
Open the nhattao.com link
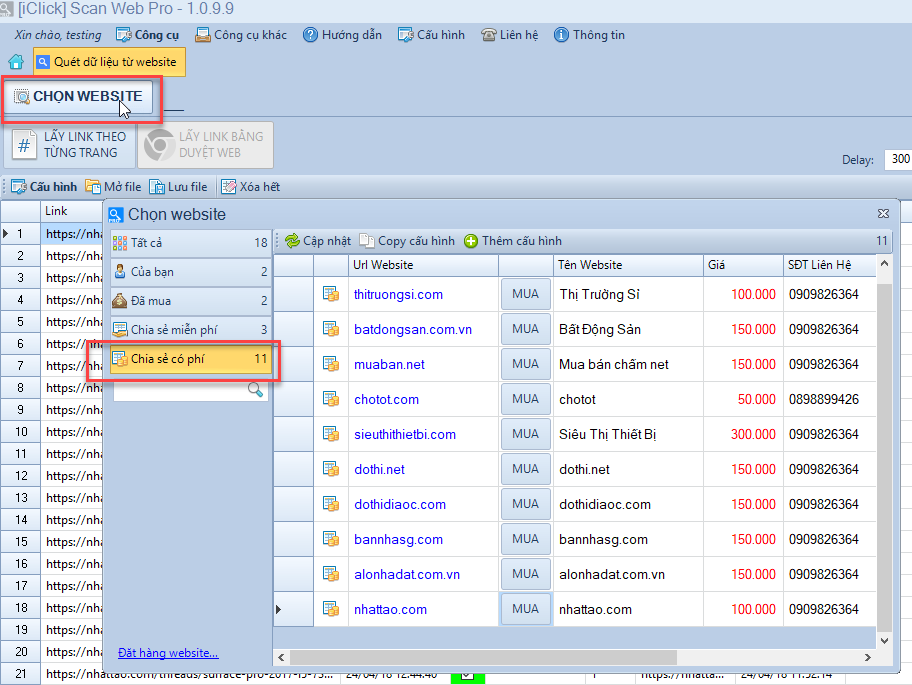tap(390, 609)
